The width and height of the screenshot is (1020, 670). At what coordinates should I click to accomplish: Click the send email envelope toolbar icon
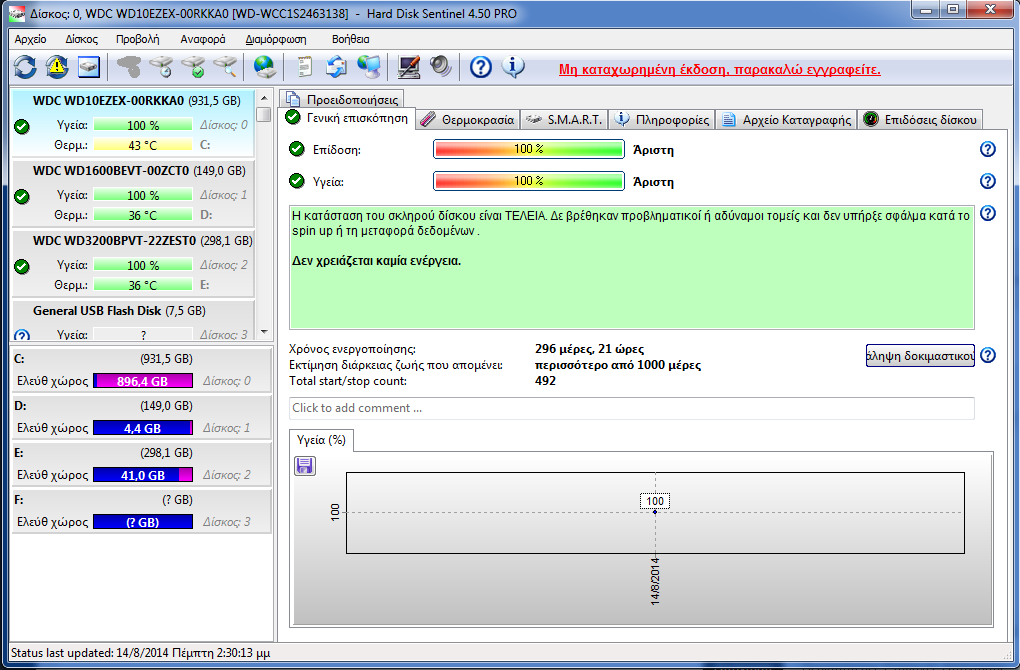336,66
